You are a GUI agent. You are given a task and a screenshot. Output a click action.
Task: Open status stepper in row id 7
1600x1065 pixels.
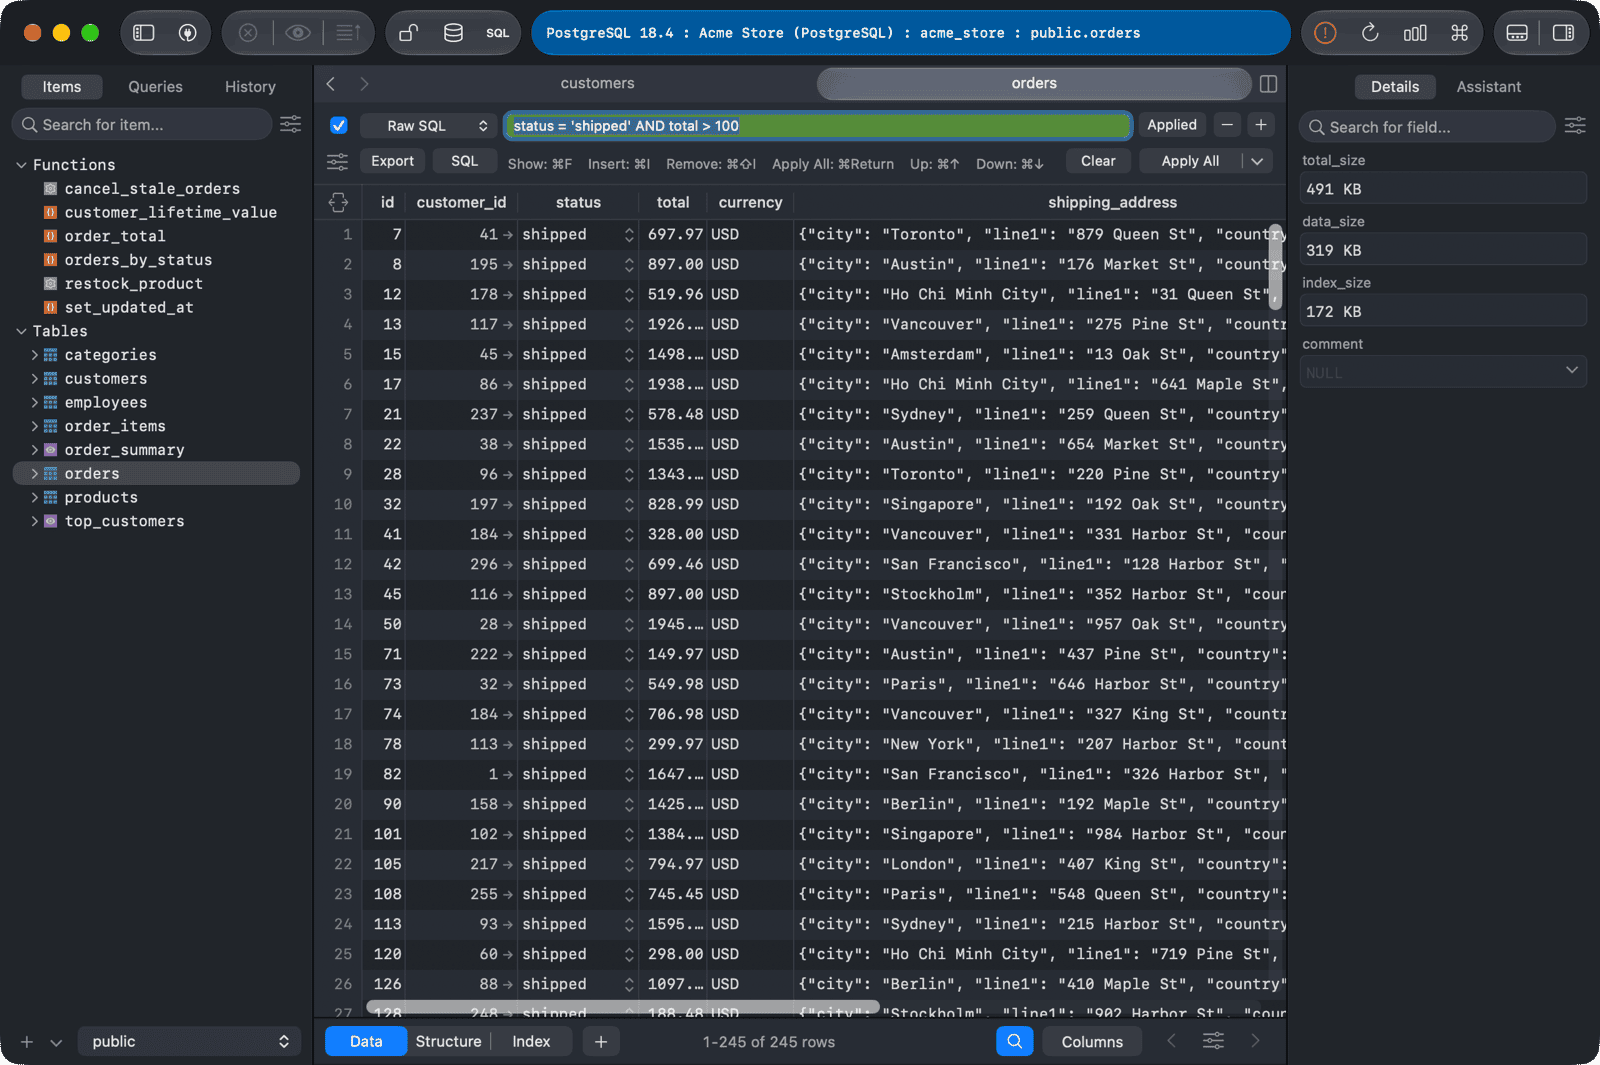tap(629, 234)
